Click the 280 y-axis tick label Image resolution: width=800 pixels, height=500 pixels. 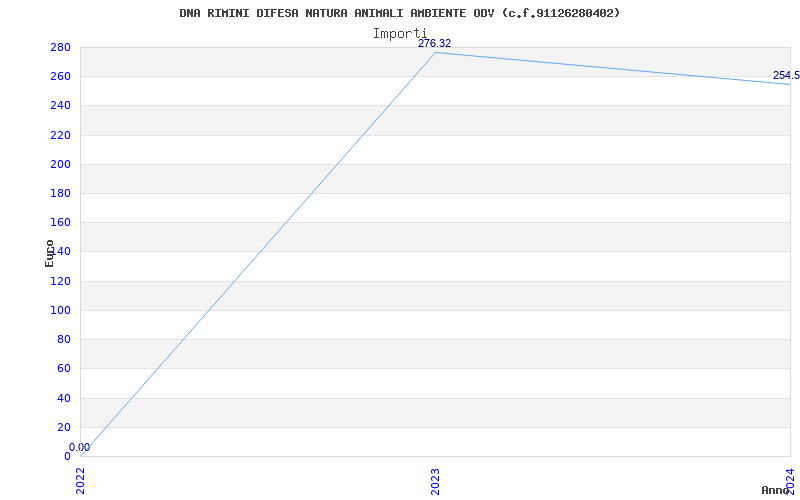(x=60, y=47)
